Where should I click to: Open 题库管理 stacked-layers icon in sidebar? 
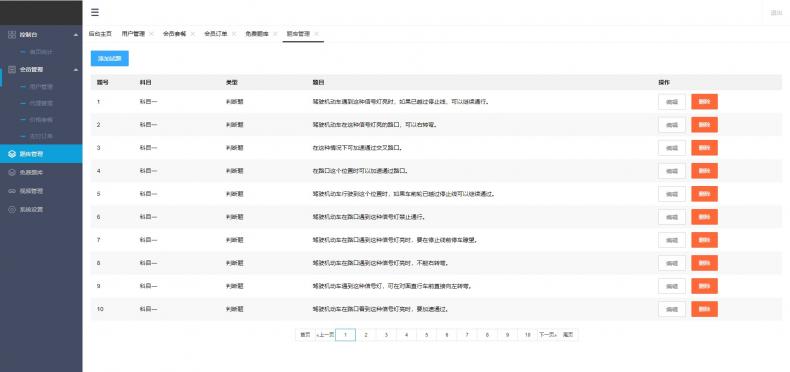(13, 154)
